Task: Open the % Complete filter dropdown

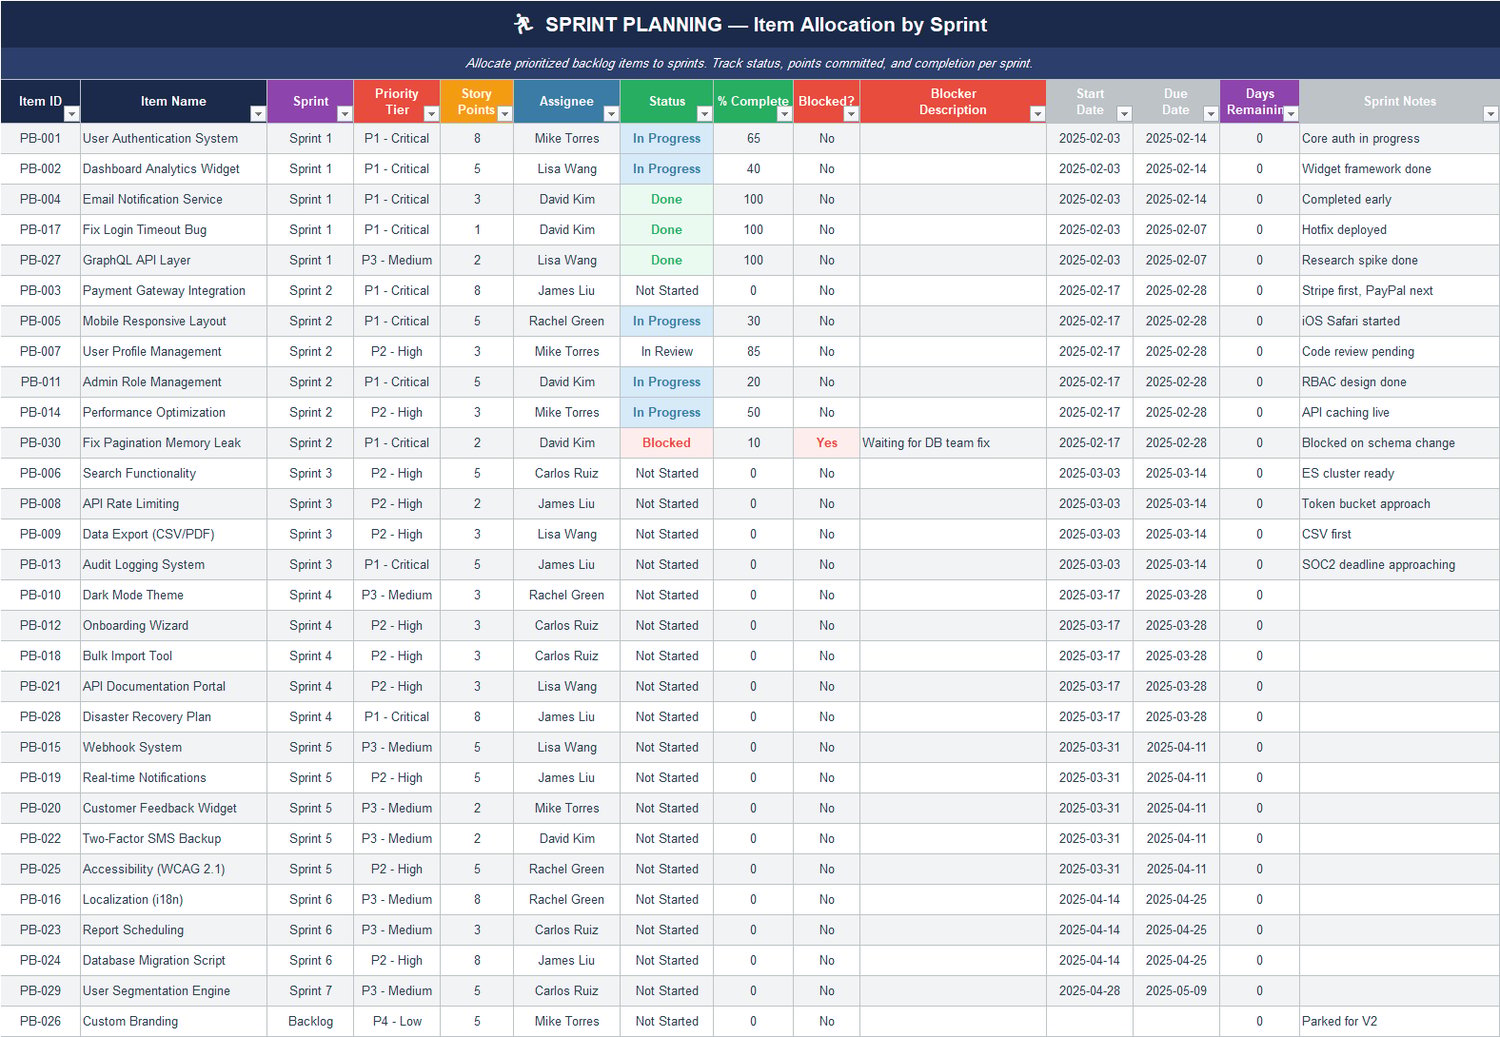Action: coord(784,114)
